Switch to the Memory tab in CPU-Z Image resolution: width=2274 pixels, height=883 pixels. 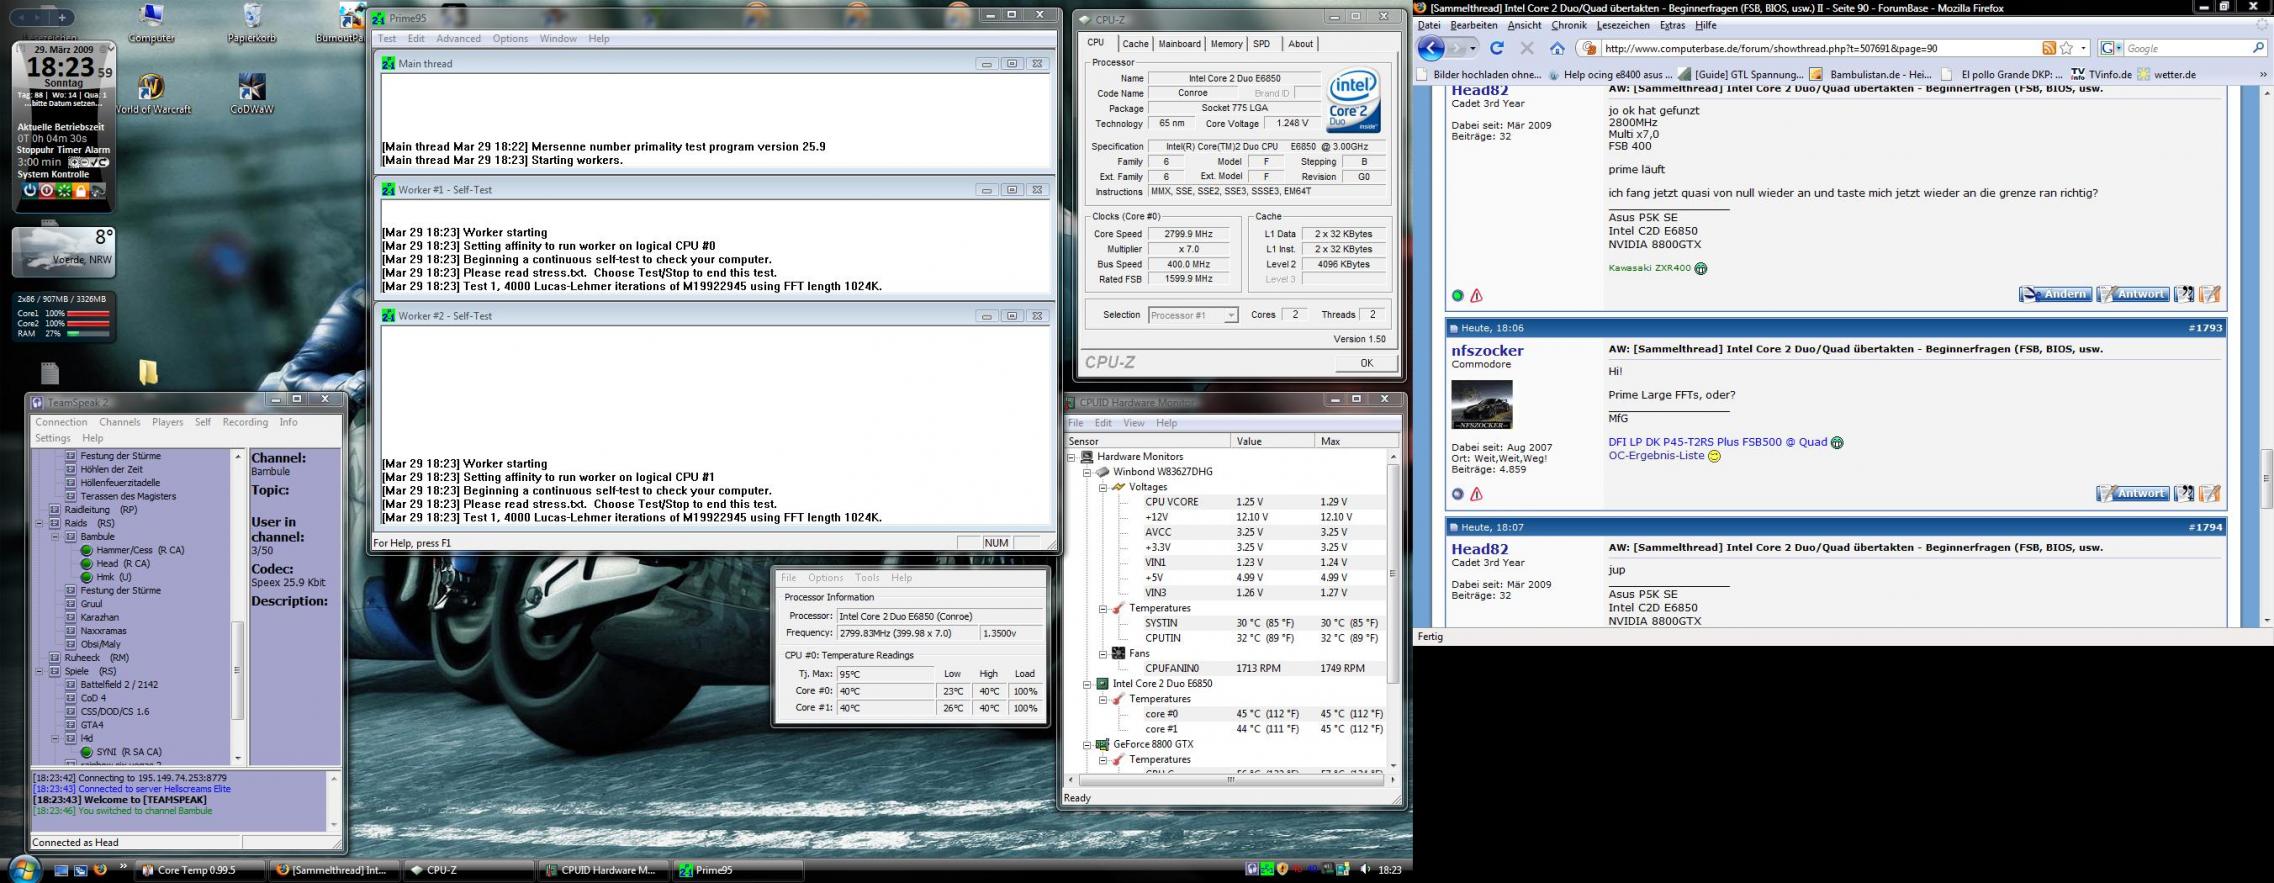point(1226,44)
